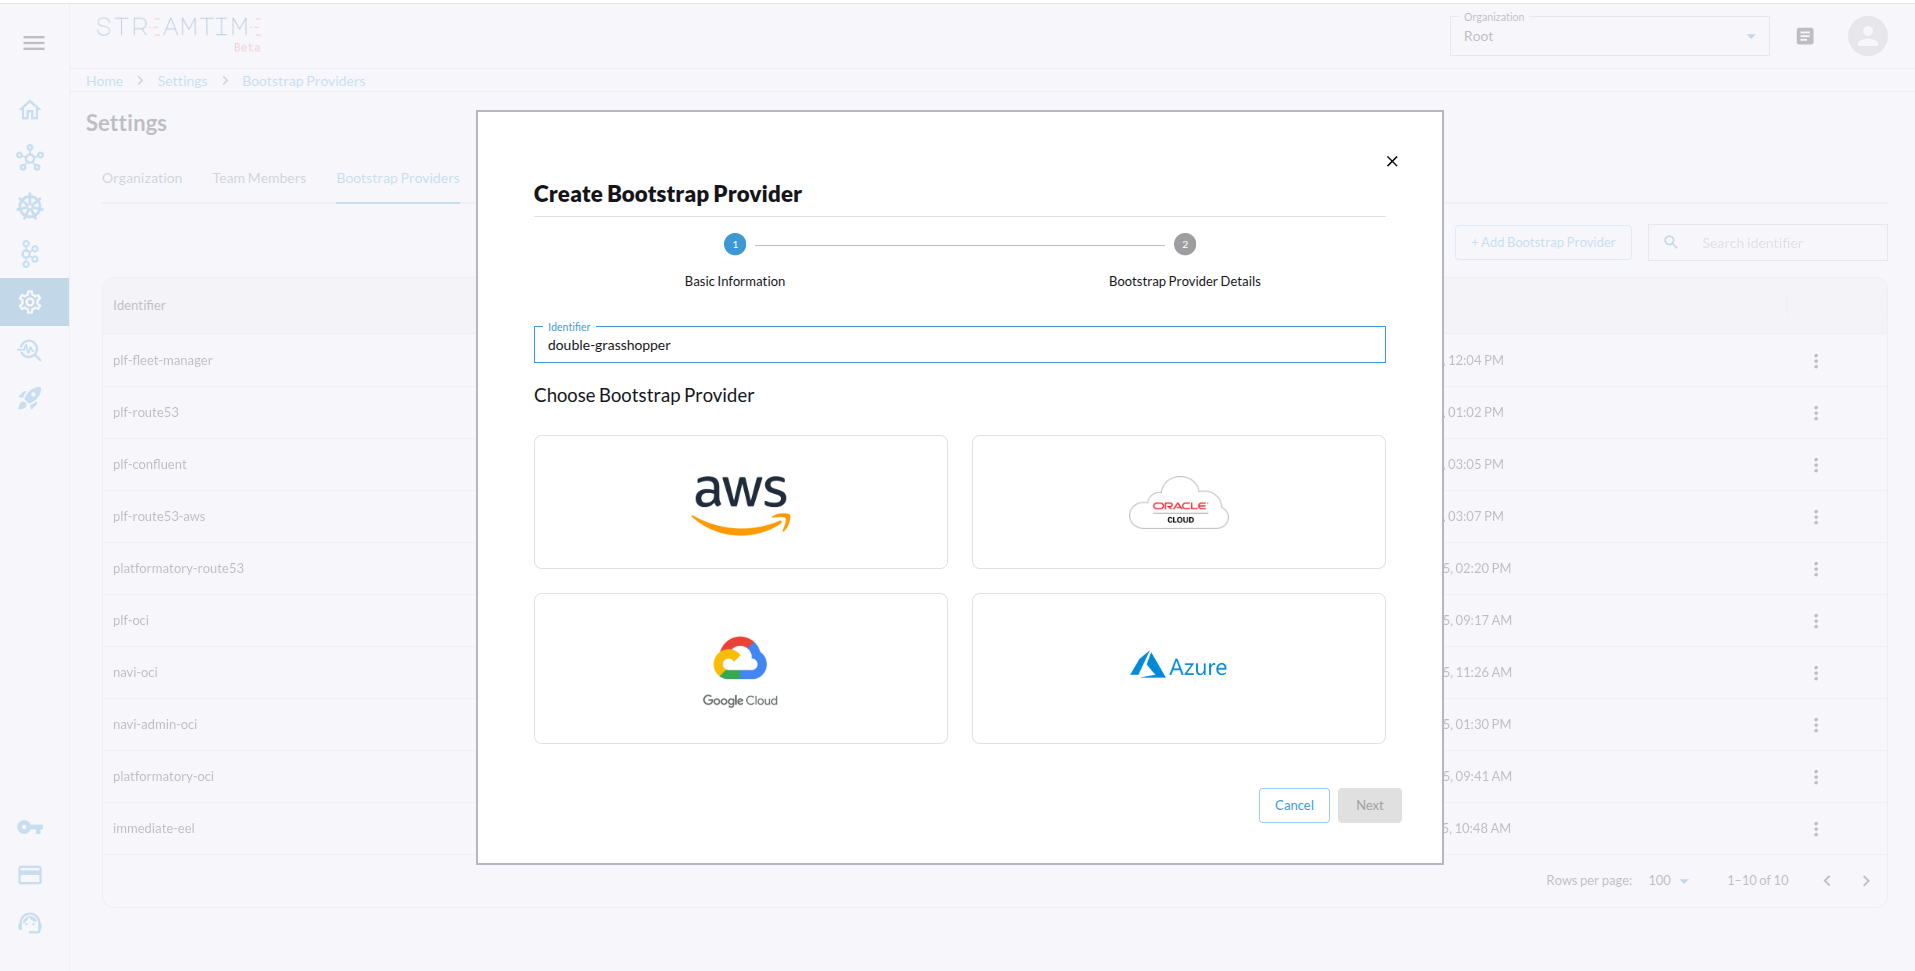The height and width of the screenshot is (971, 1915).
Task: Click the Streamtime Beta logo
Action: point(179,33)
